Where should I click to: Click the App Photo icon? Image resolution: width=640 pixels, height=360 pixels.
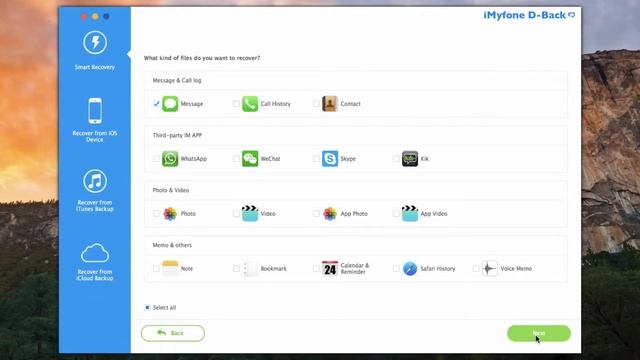(x=330, y=213)
